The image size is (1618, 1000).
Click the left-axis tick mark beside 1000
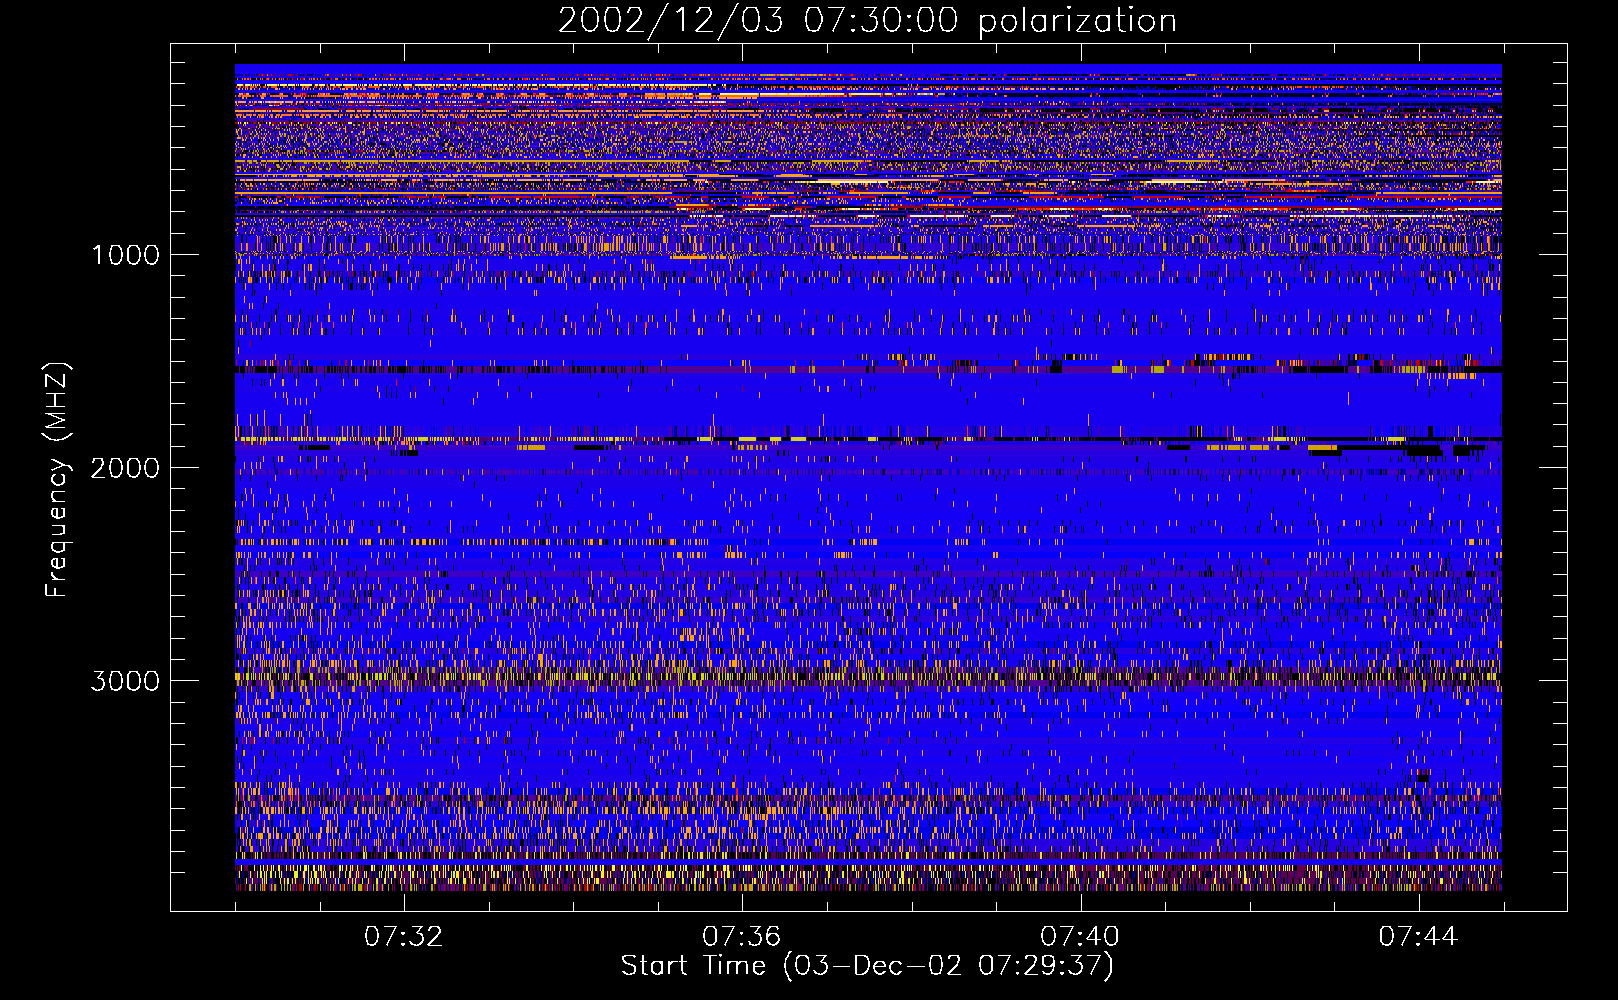point(182,254)
